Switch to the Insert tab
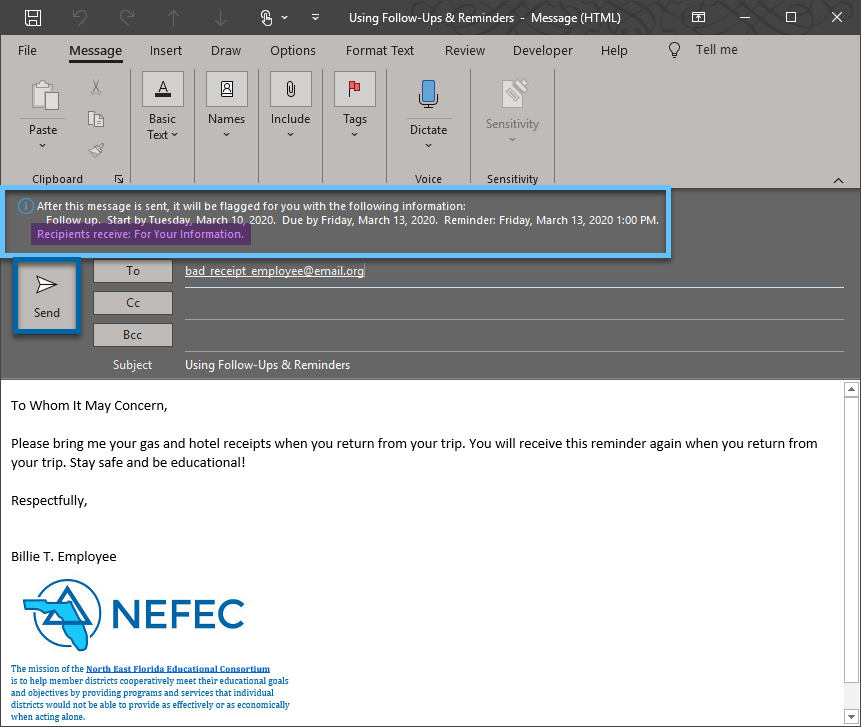The width and height of the screenshot is (861, 727). (x=165, y=51)
